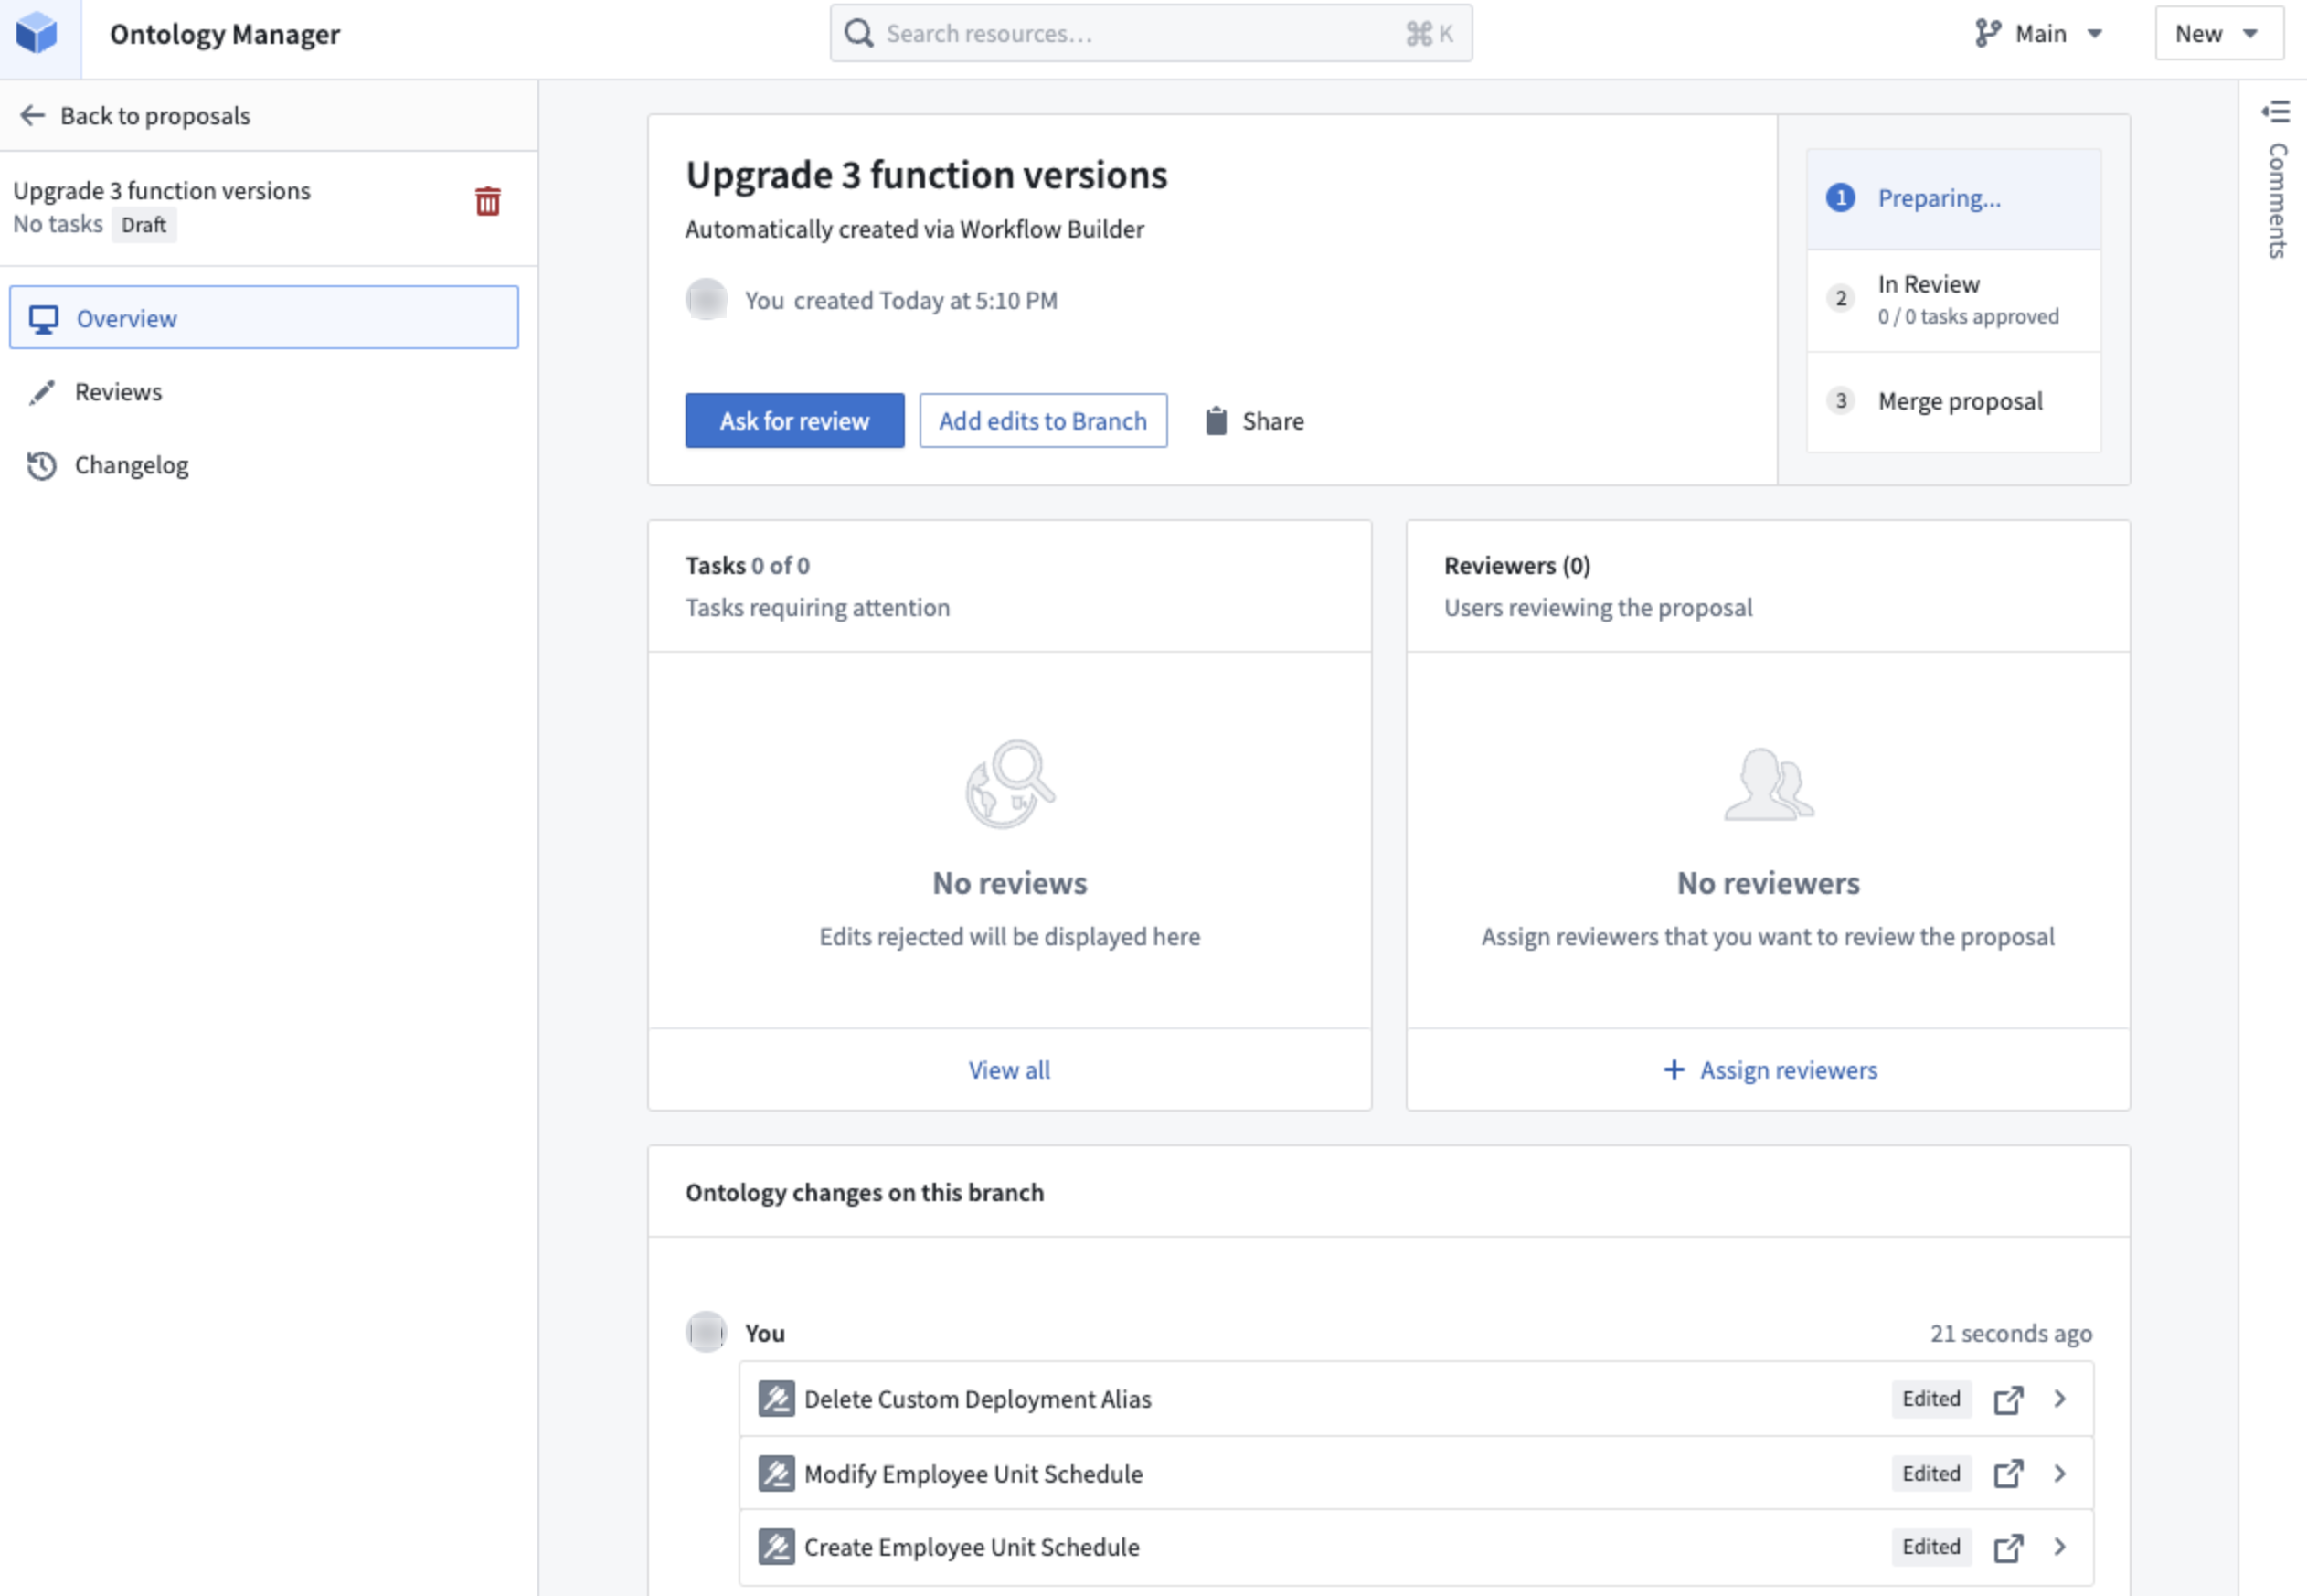Click the Ontology Manager cube logo
This screenshot has width=2307, height=1596.
(x=39, y=33)
